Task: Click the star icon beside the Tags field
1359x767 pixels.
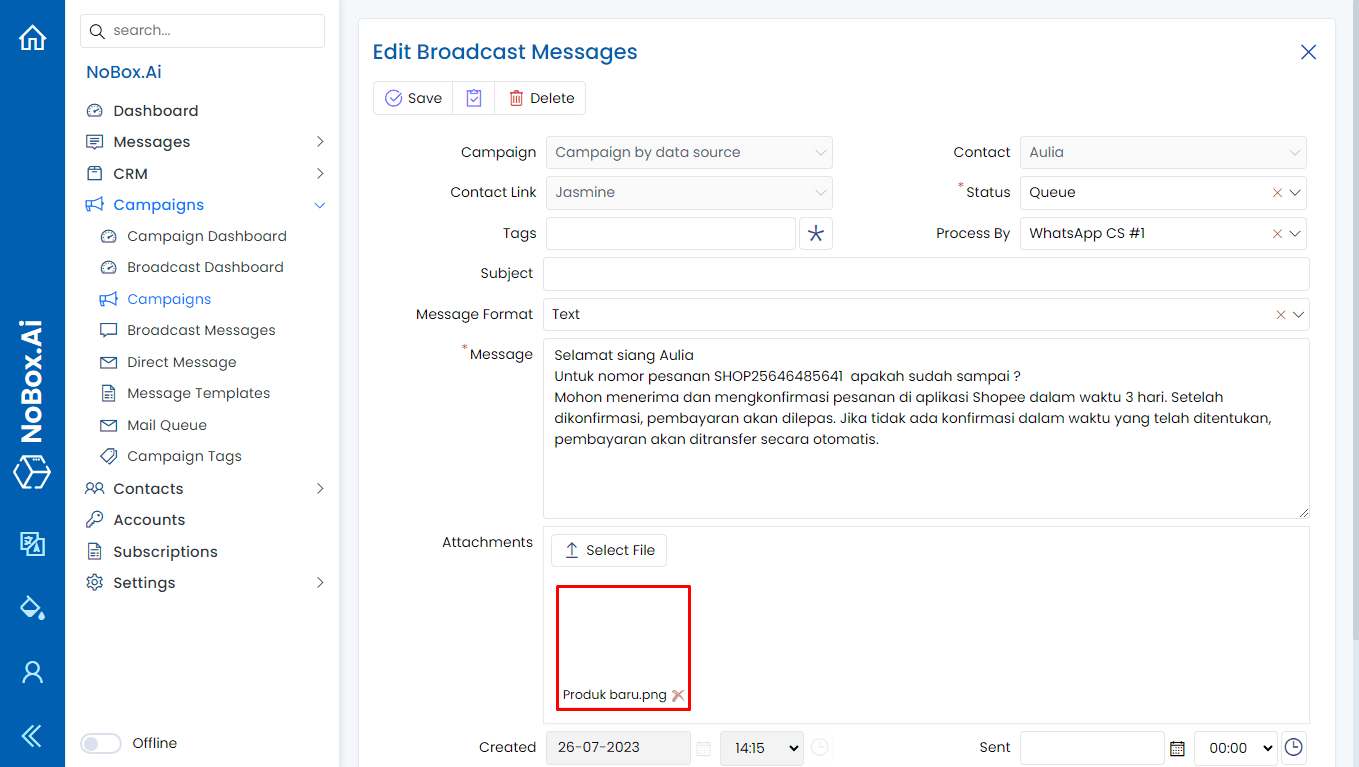Action: [x=815, y=233]
